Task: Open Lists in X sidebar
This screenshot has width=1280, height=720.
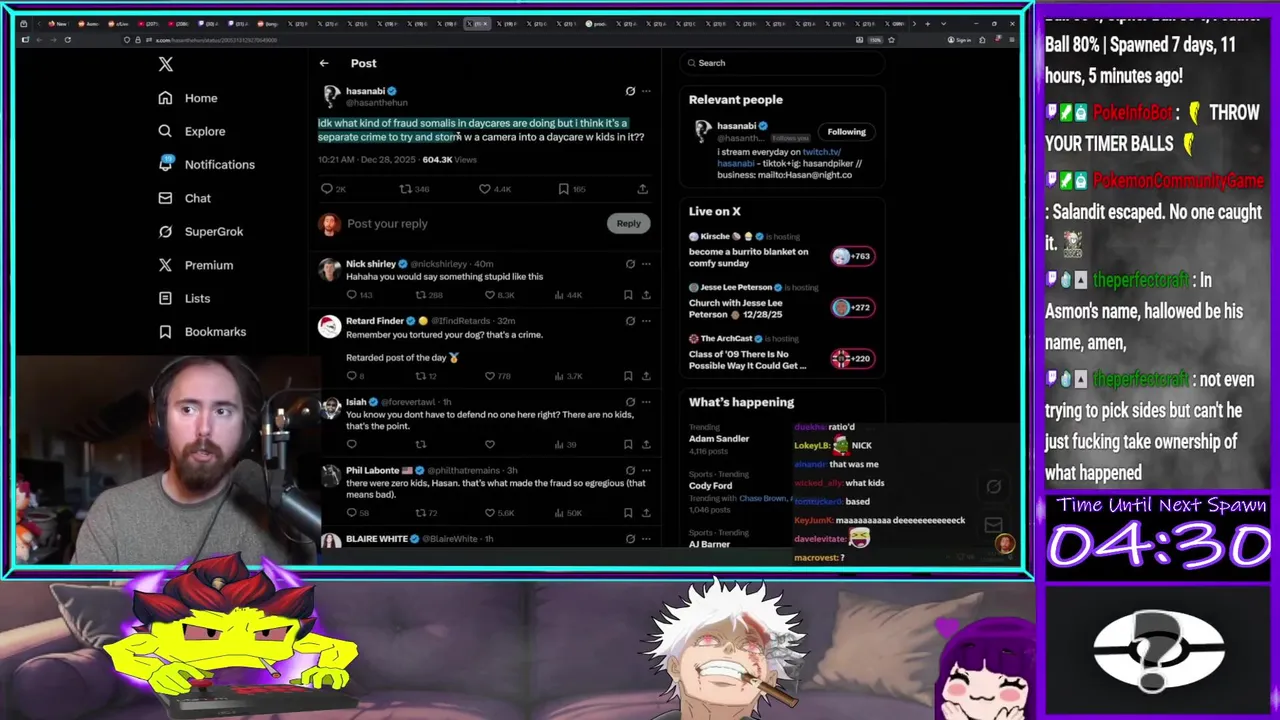Action: 185,298
